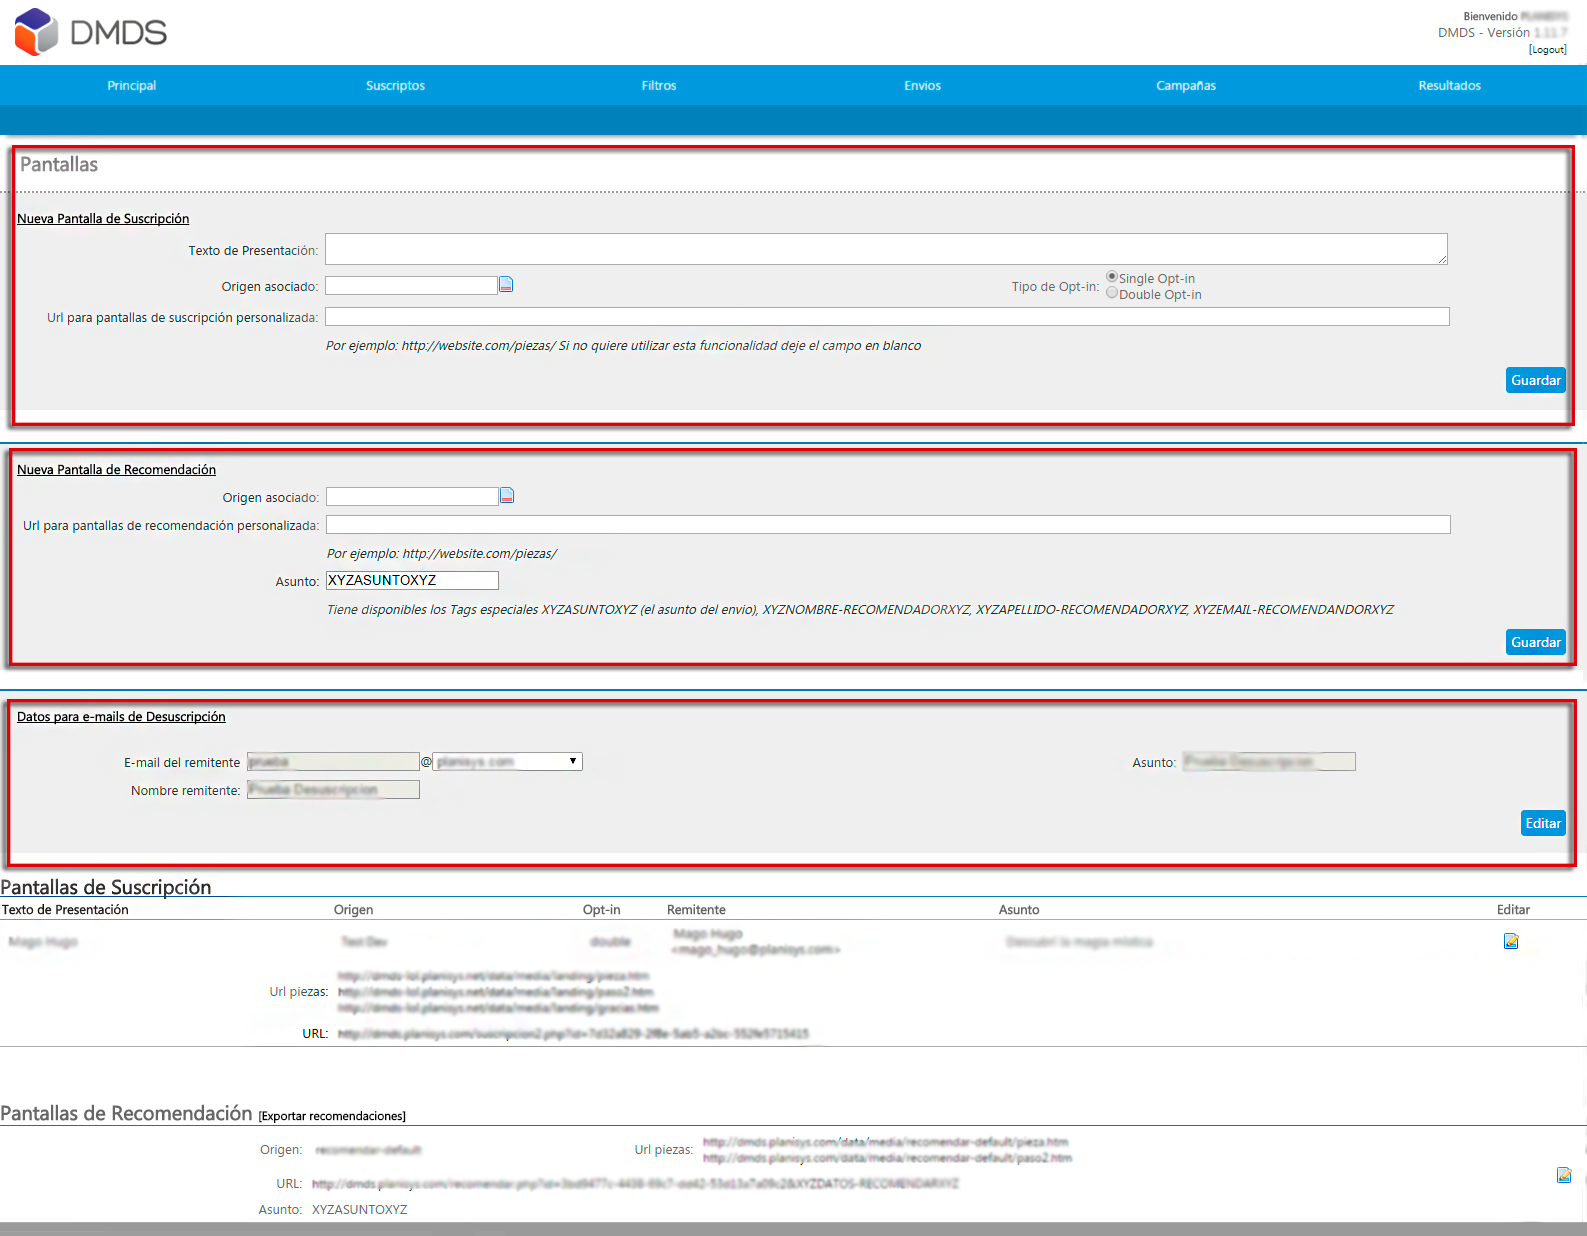Click the Asunto column header in table

pyautogui.click(x=1019, y=910)
